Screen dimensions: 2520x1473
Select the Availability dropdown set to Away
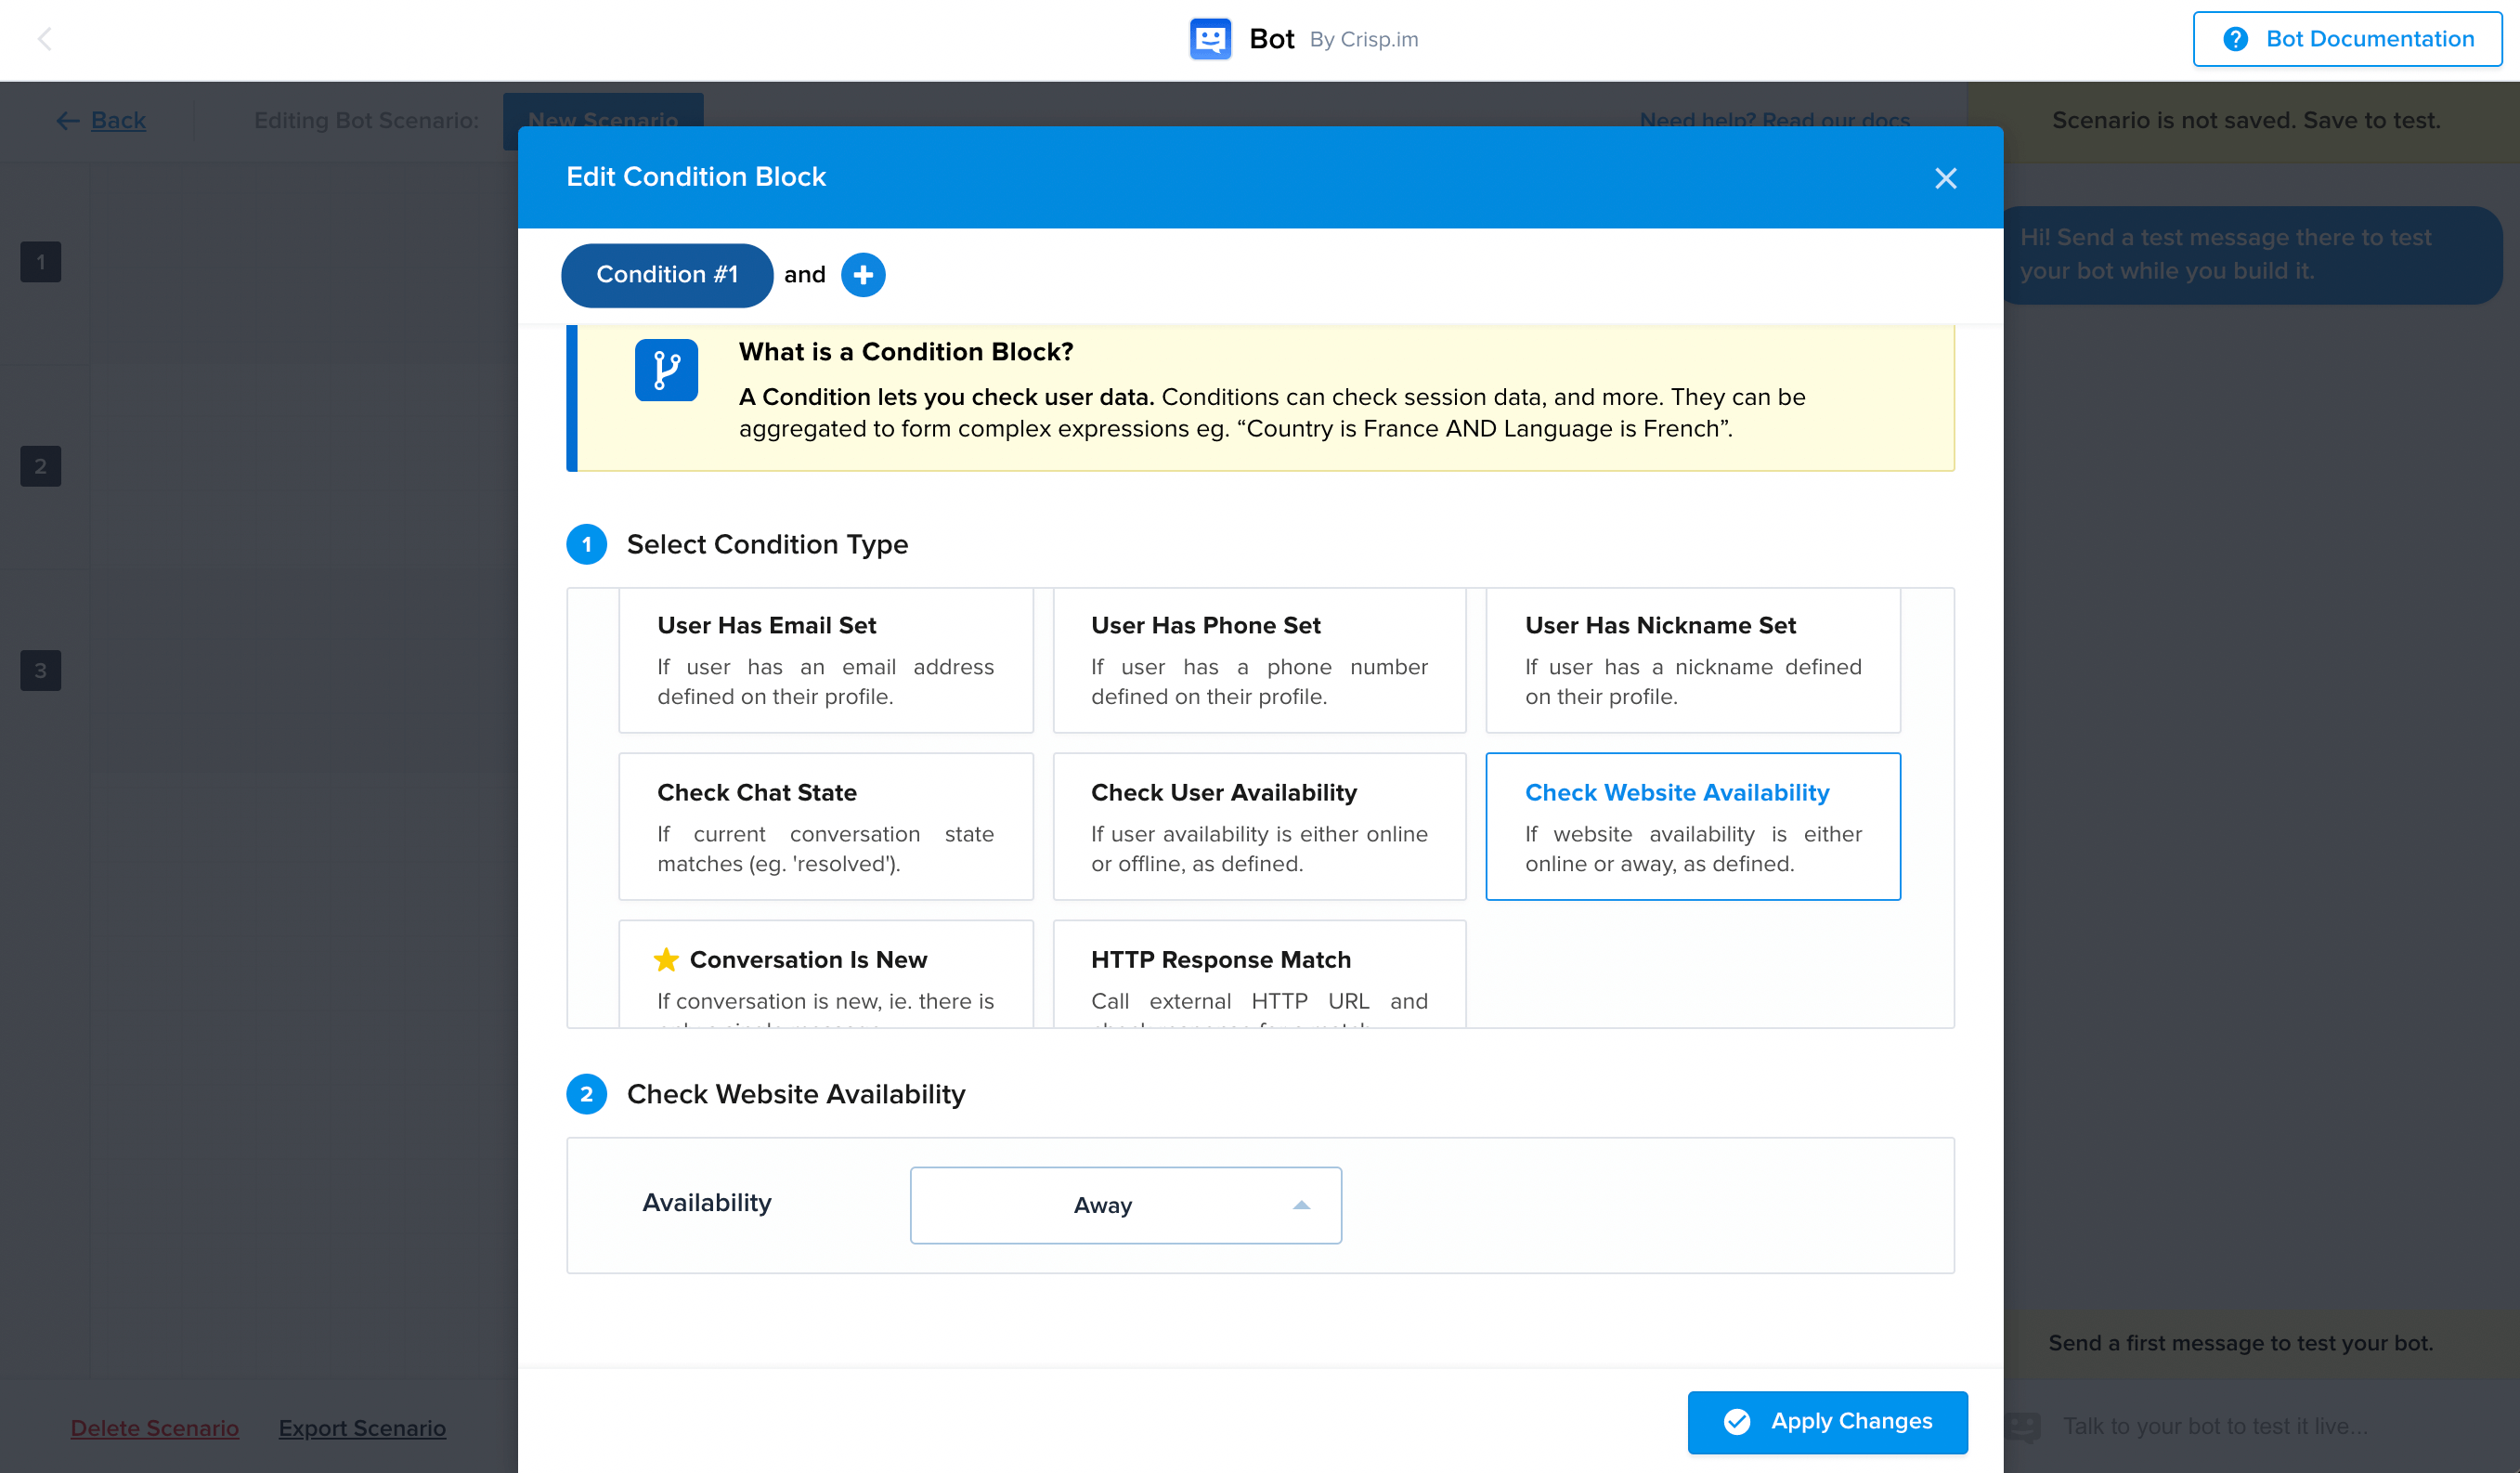[1125, 1205]
